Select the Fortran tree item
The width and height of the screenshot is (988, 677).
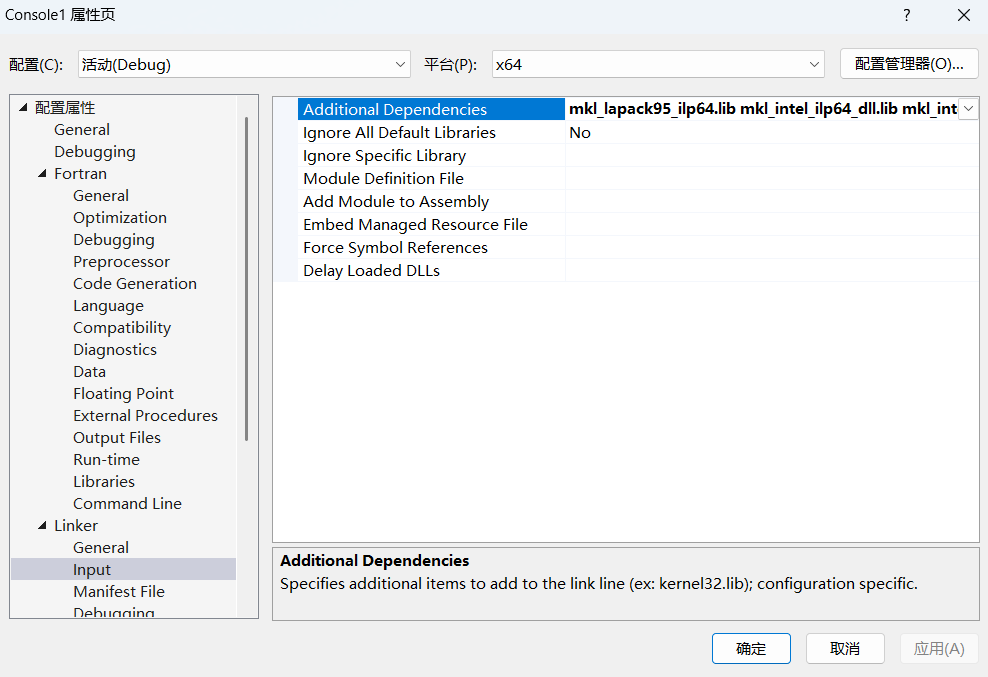80,174
